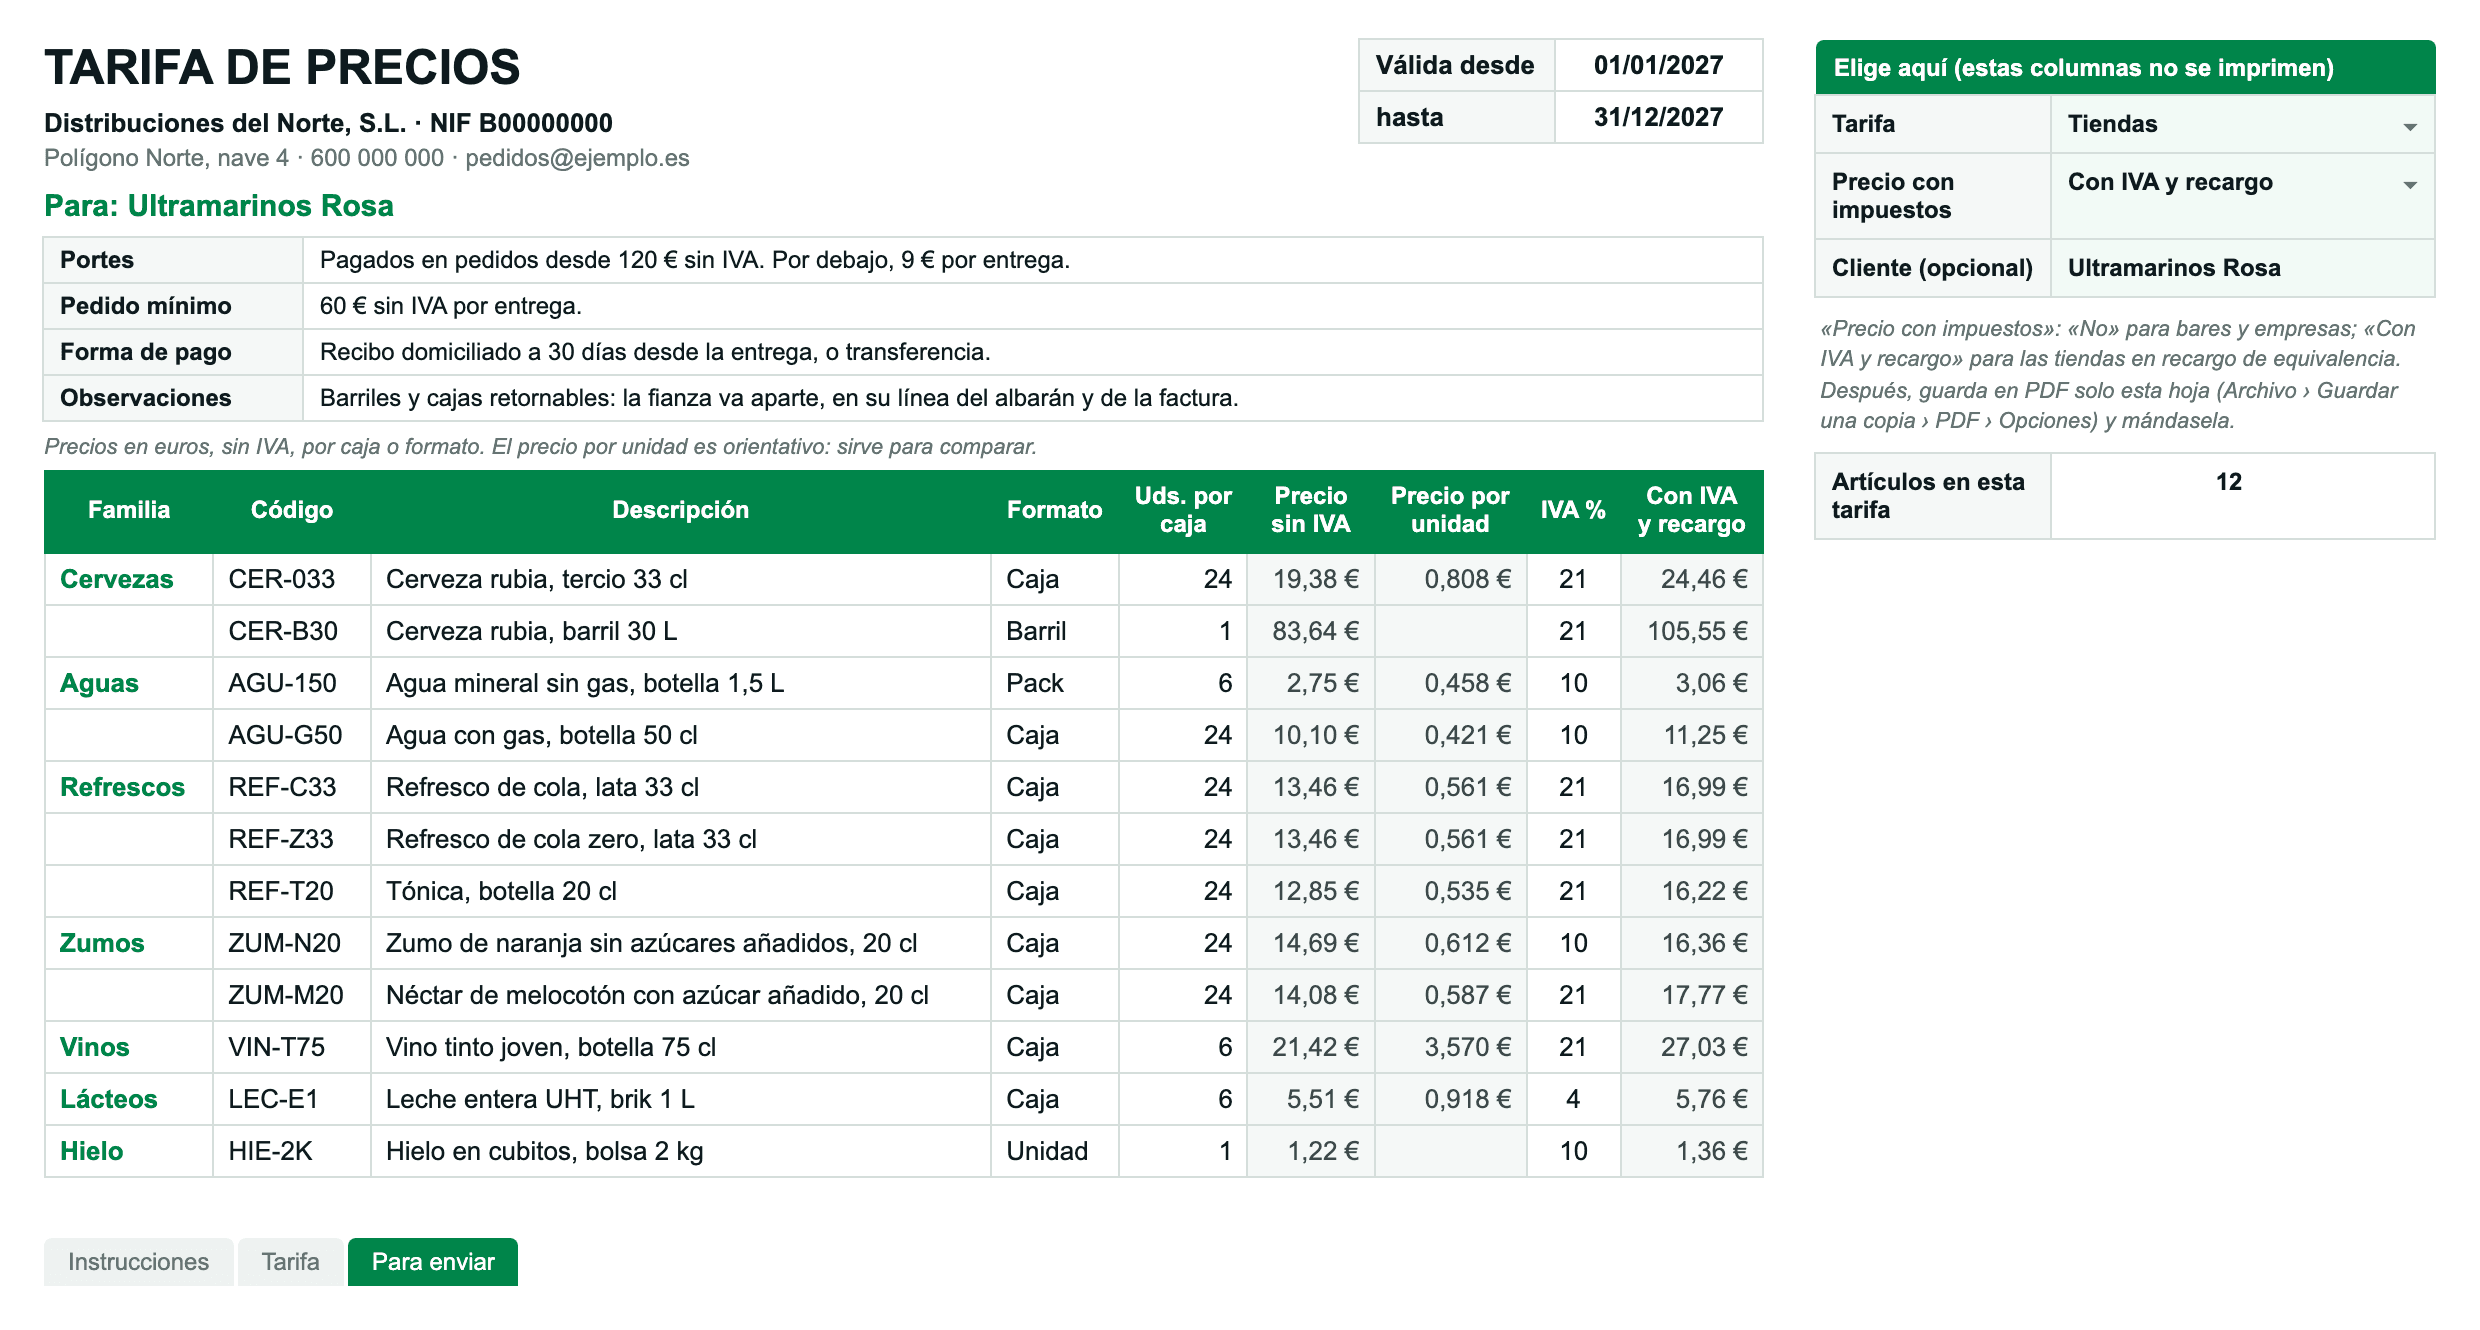The image size is (2480, 1330).
Task: Open the 'Con IVA y recargo' dropdown
Action: click(2242, 196)
